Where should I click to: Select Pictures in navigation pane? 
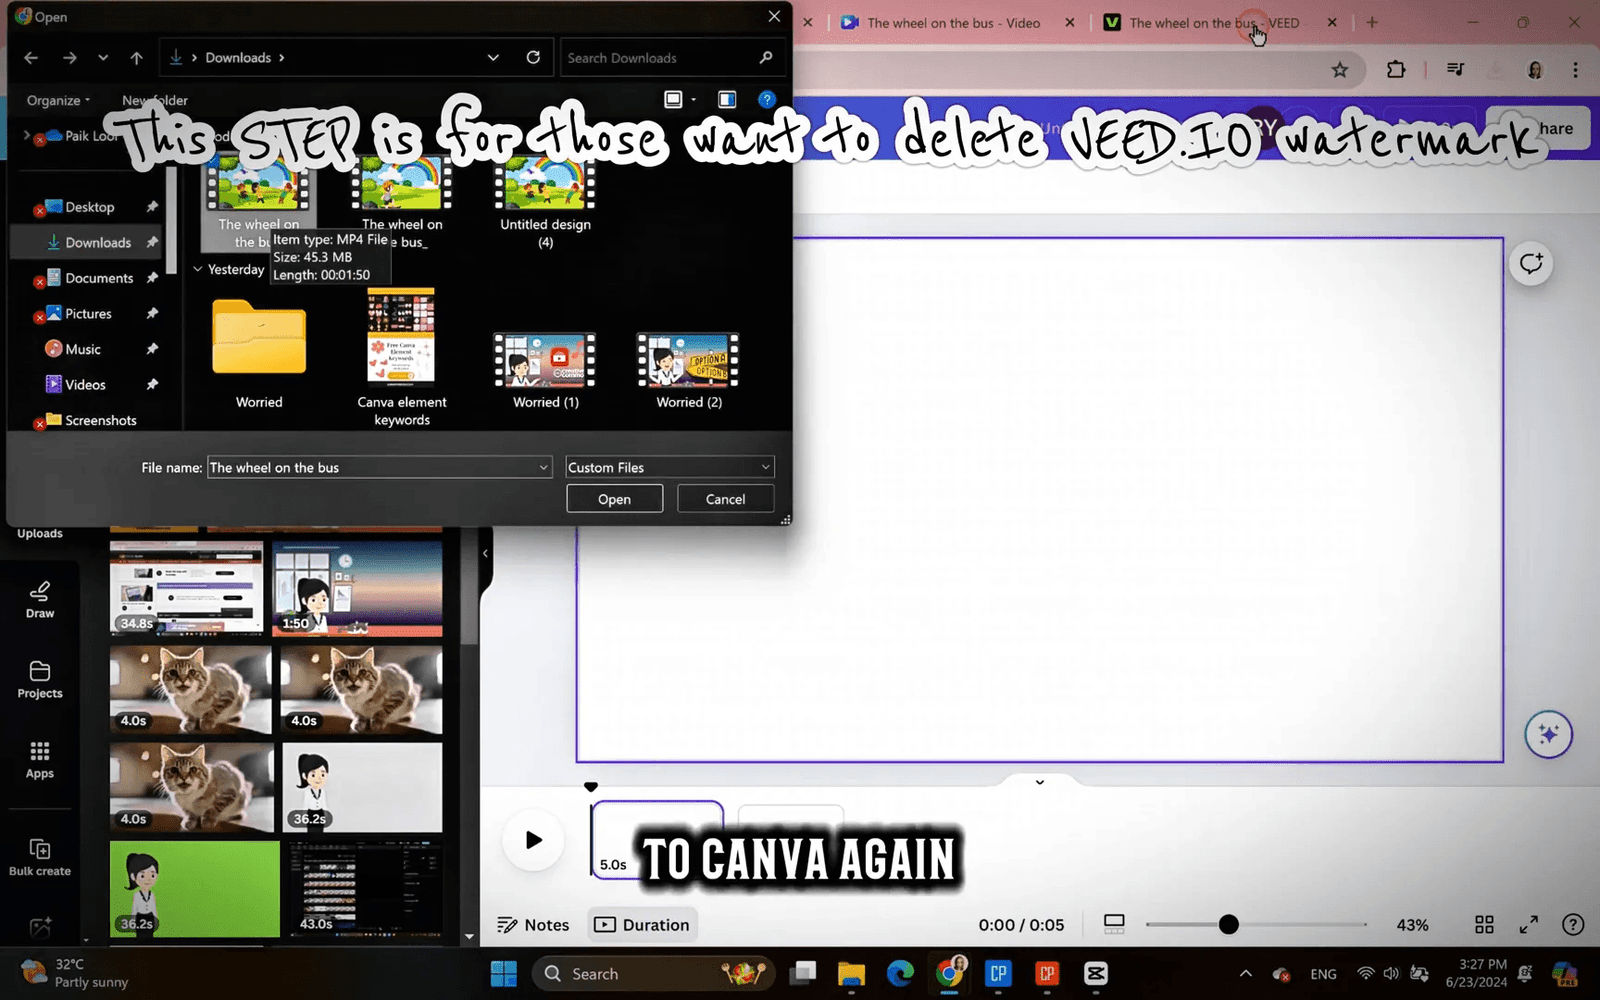[90, 314]
